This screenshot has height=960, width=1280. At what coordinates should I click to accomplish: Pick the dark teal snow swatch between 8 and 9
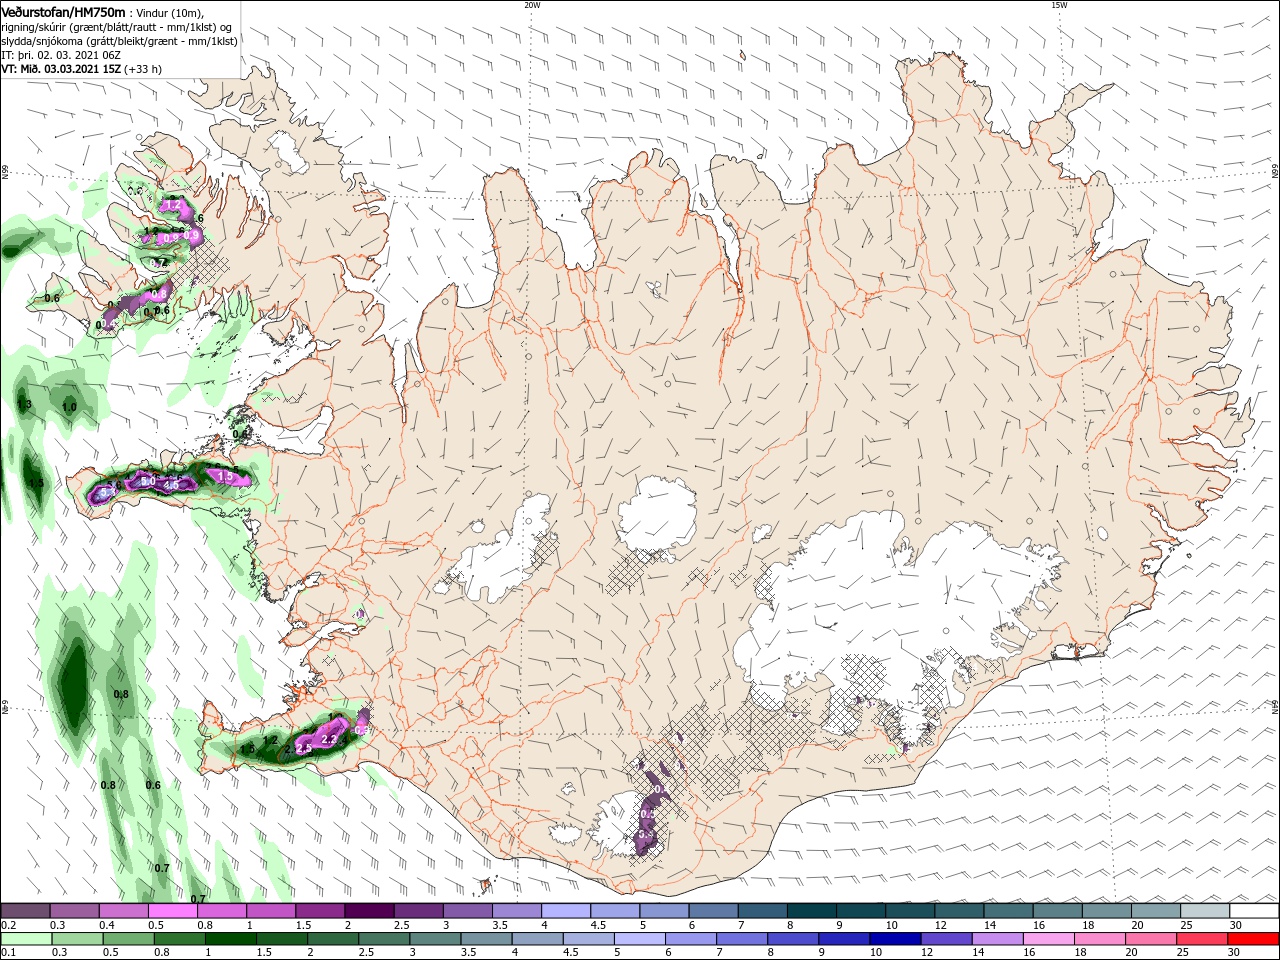[x=812, y=911]
